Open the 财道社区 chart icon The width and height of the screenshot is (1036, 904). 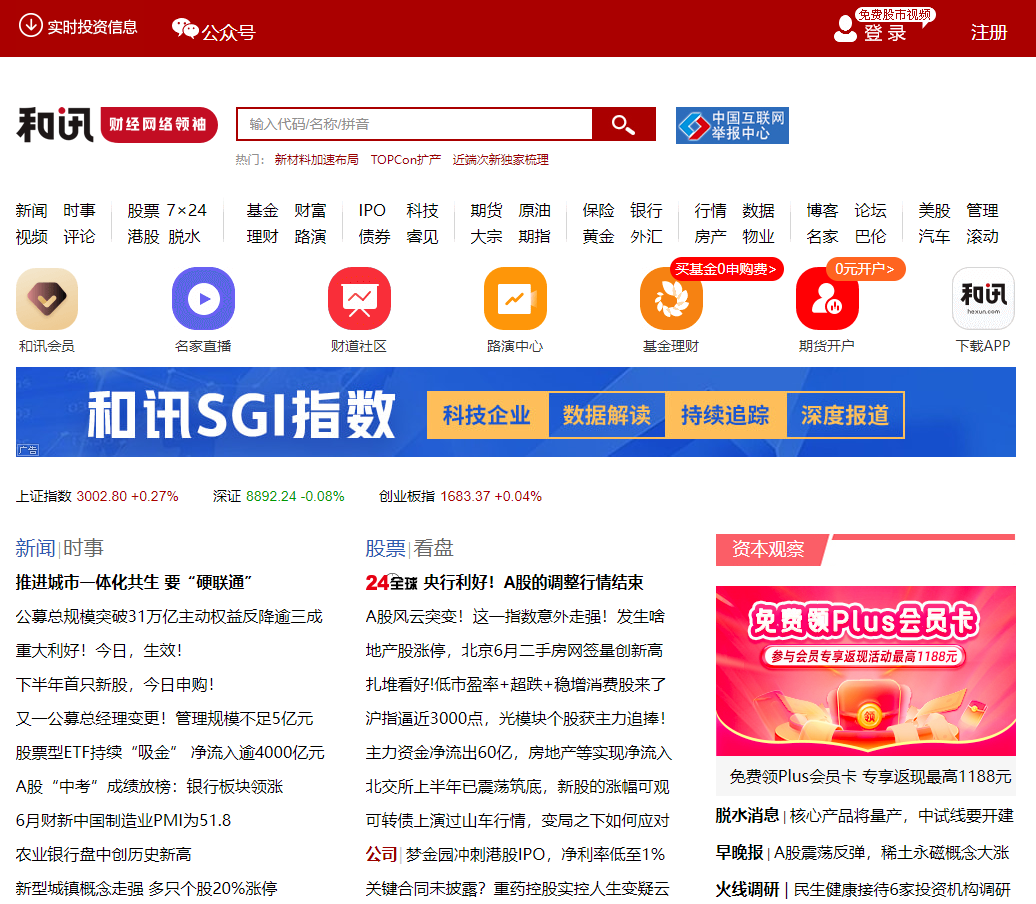click(x=359, y=299)
